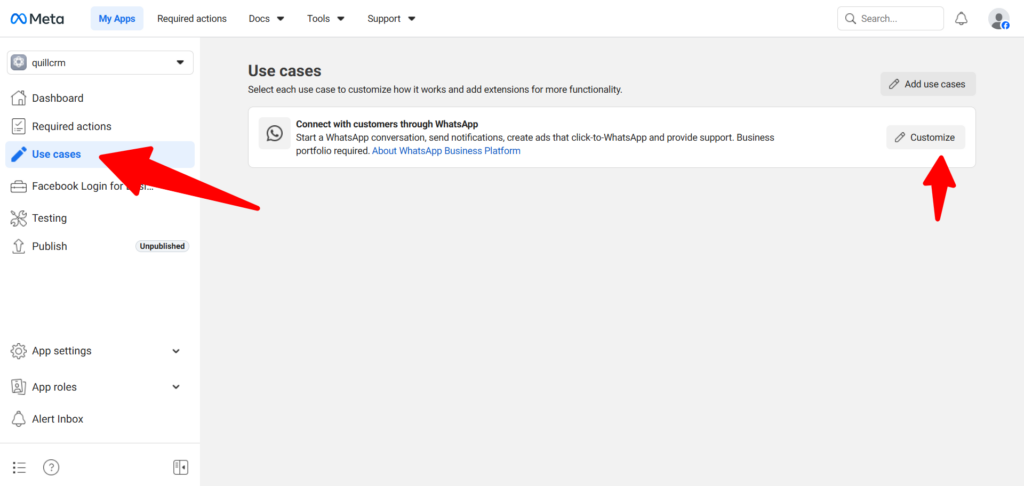Open the quillcrm app selector dropdown
This screenshot has height=486, width=1024.
click(100, 62)
